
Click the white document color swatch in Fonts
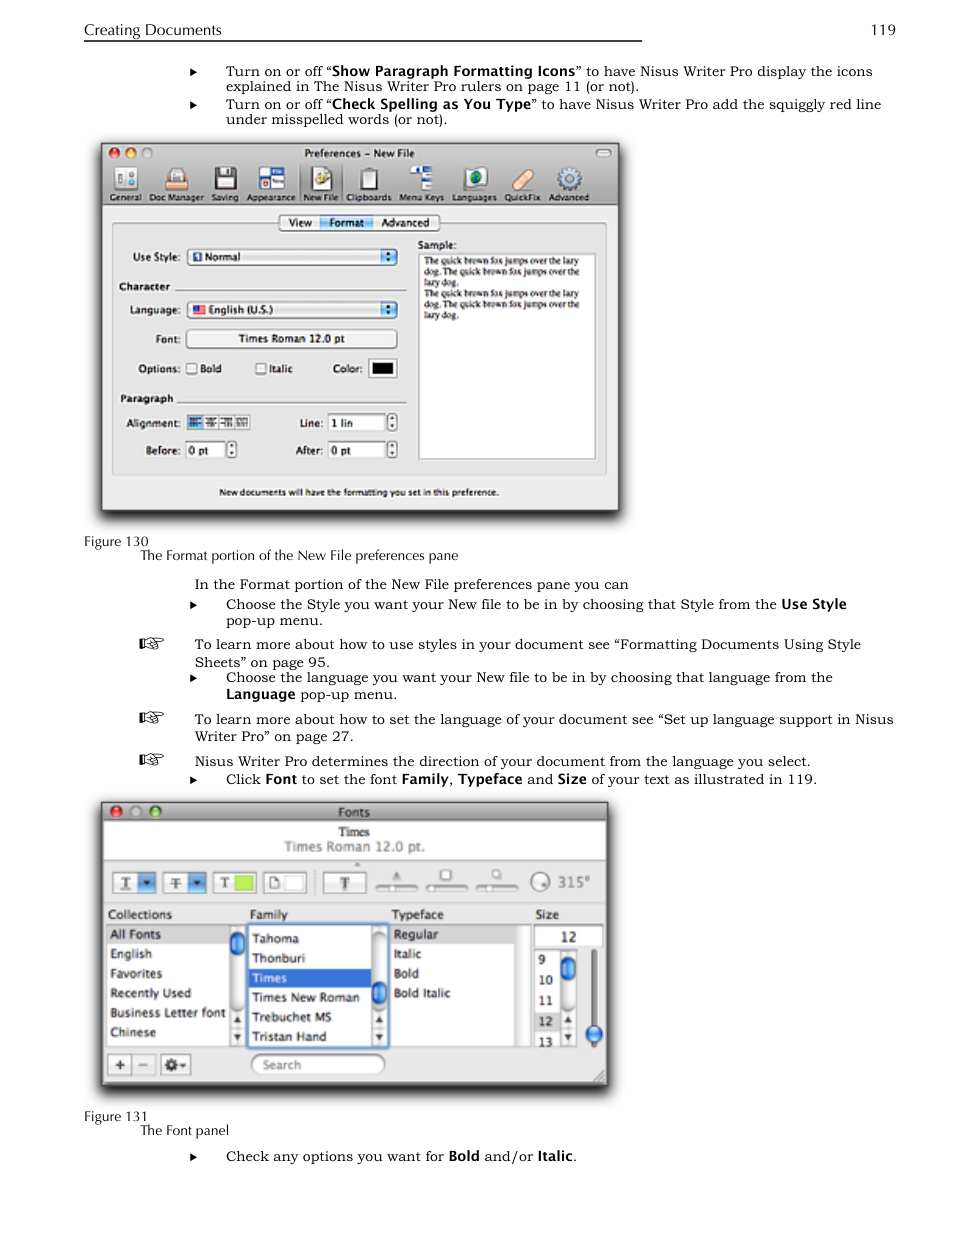(x=294, y=883)
